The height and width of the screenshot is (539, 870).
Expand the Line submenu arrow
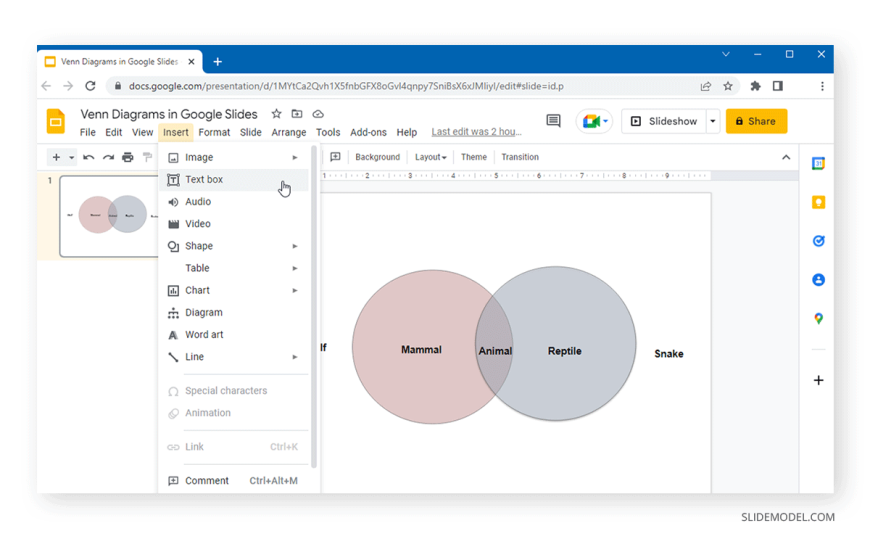[x=295, y=357]
